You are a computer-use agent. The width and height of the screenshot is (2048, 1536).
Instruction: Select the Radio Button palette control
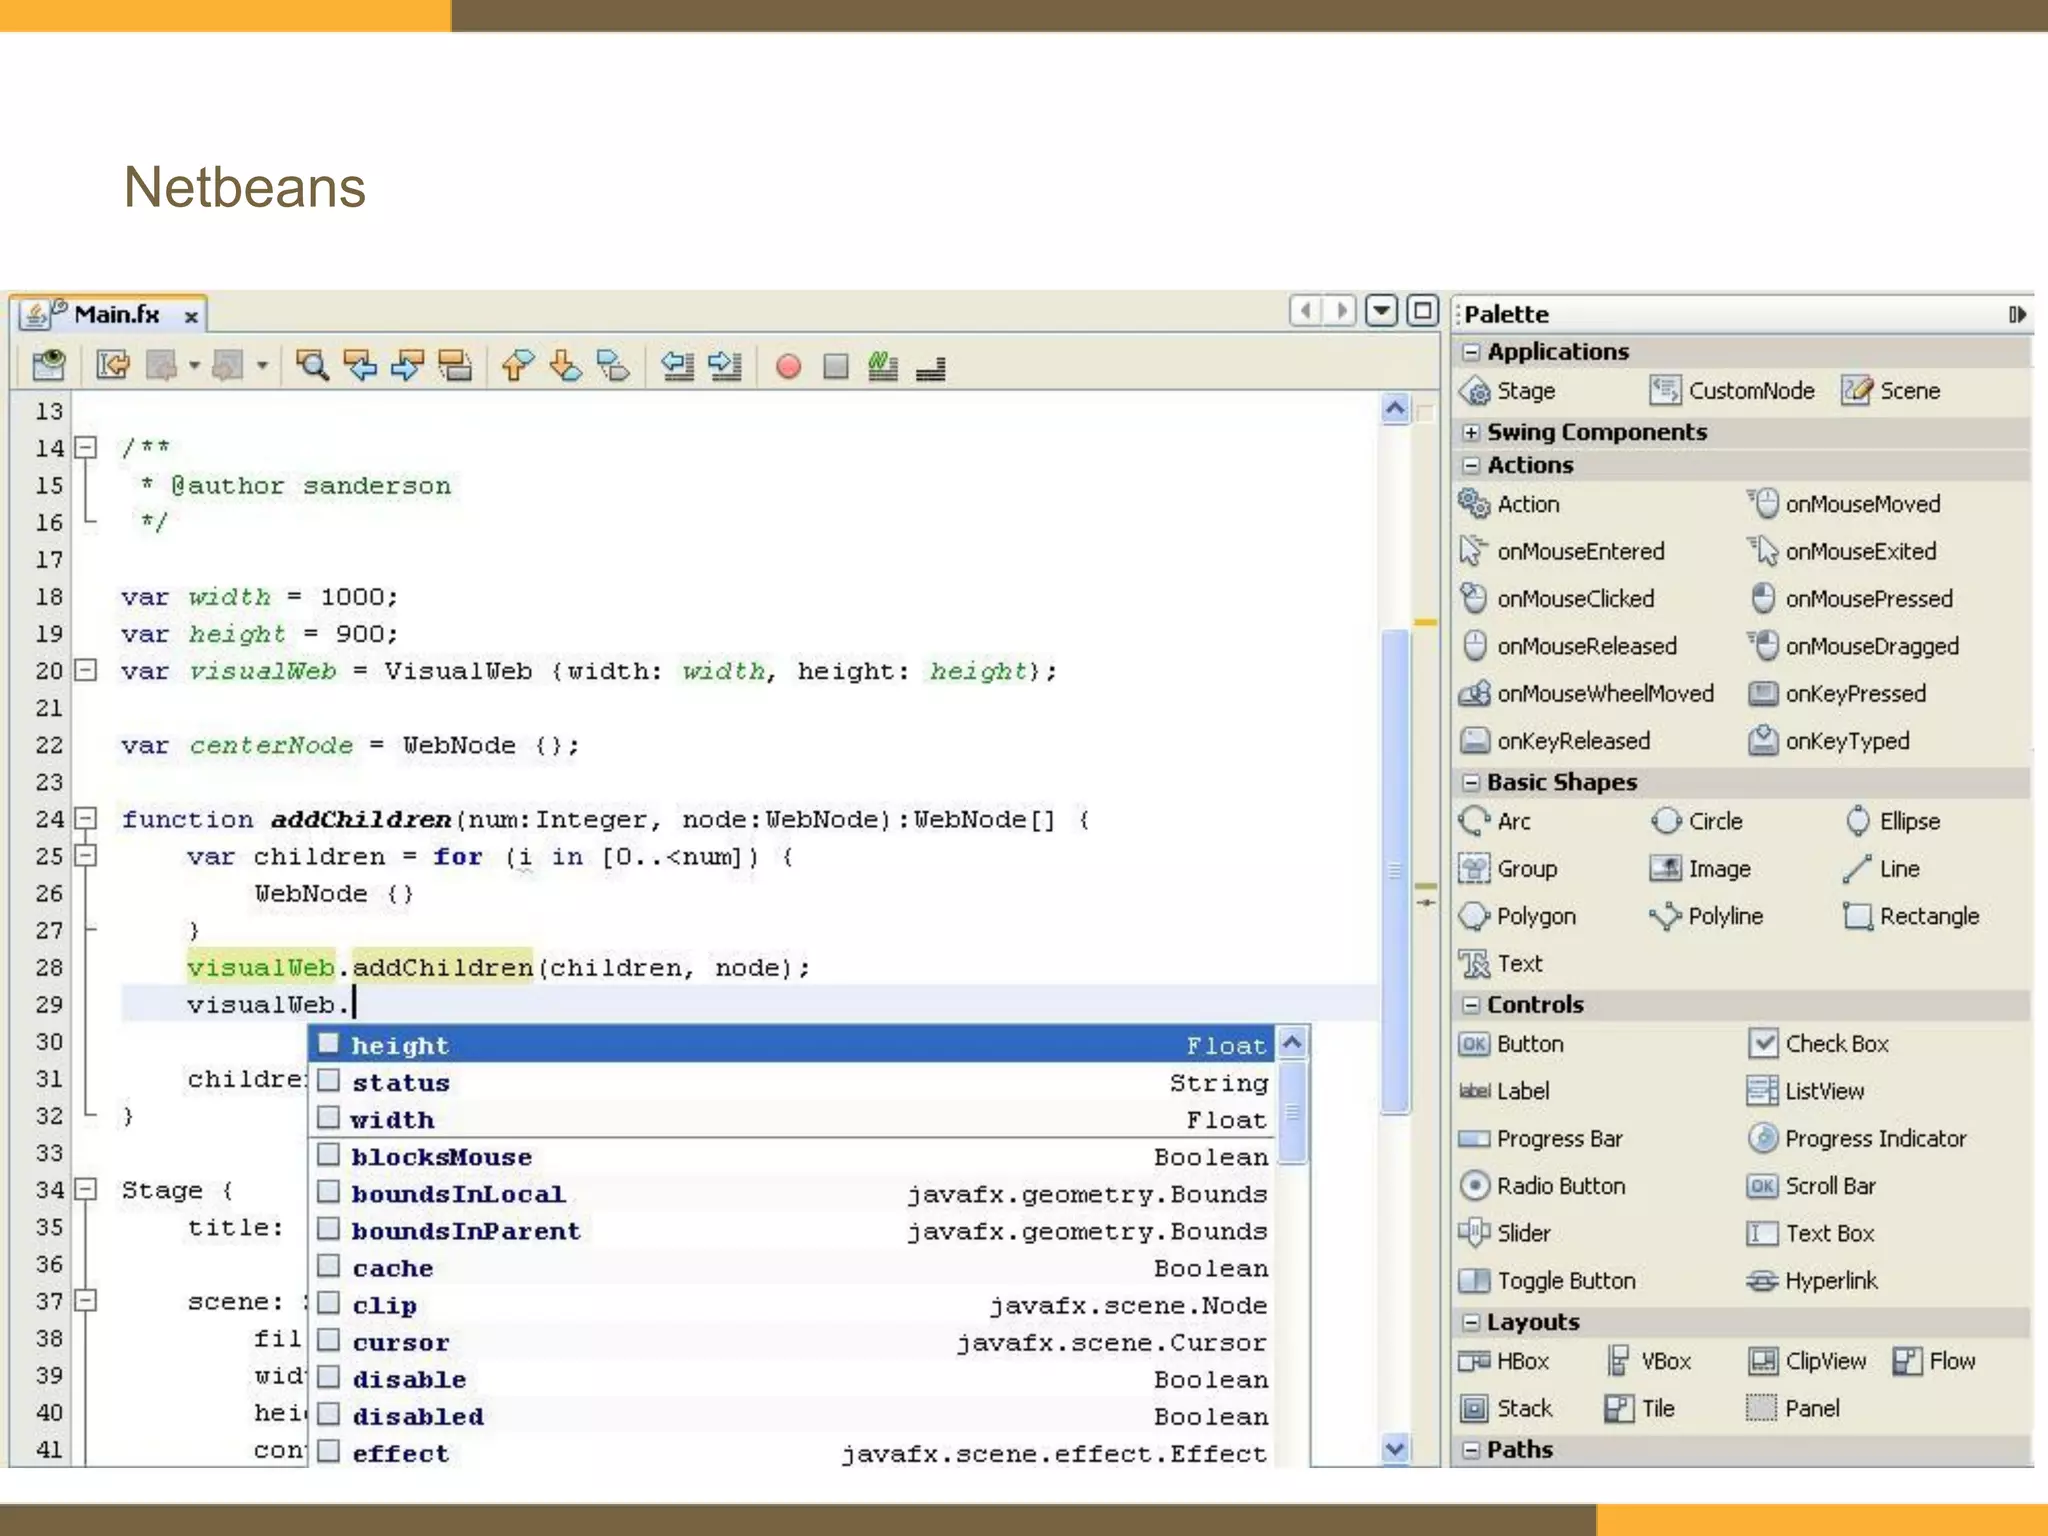pyautogui.click(x=1542, y=1186)
